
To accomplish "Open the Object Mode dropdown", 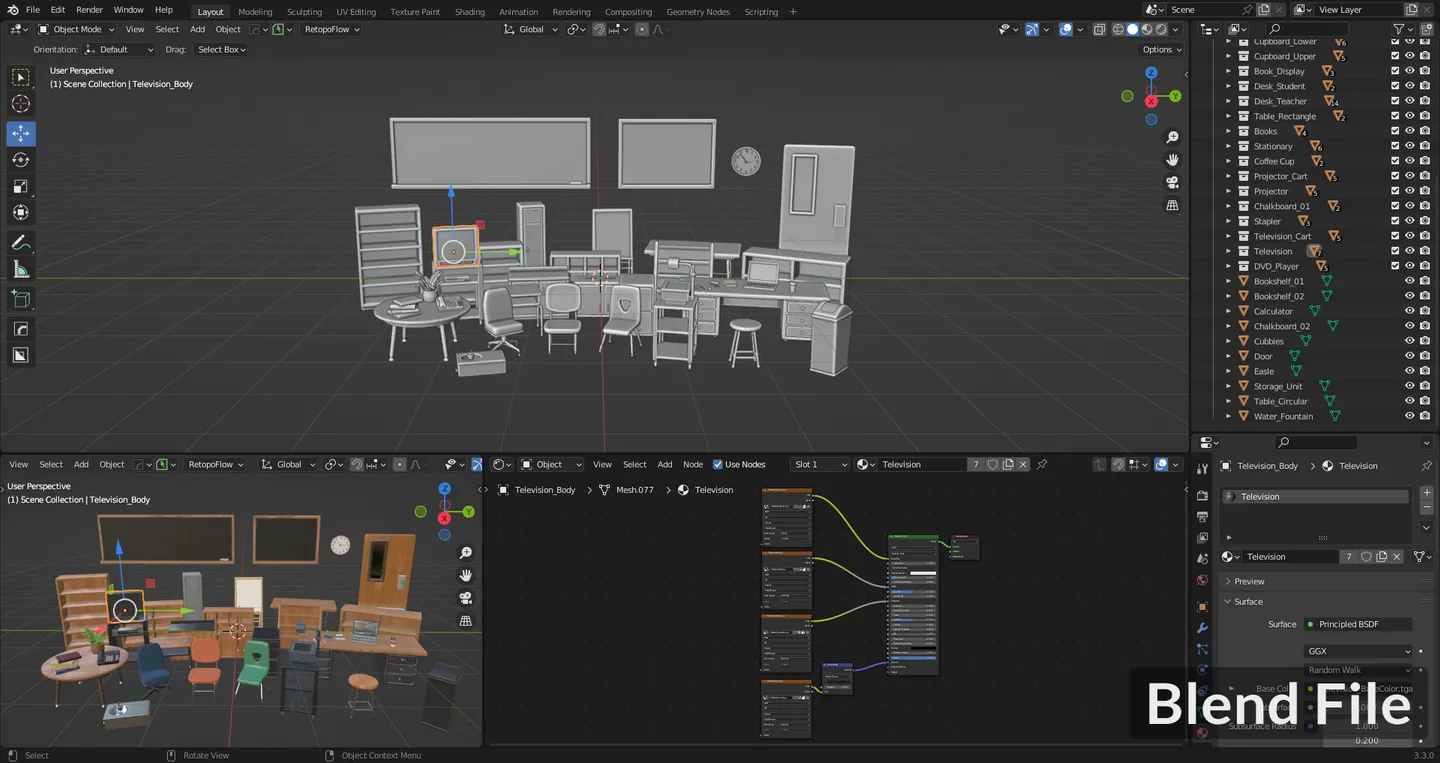I will coord(76,29).
